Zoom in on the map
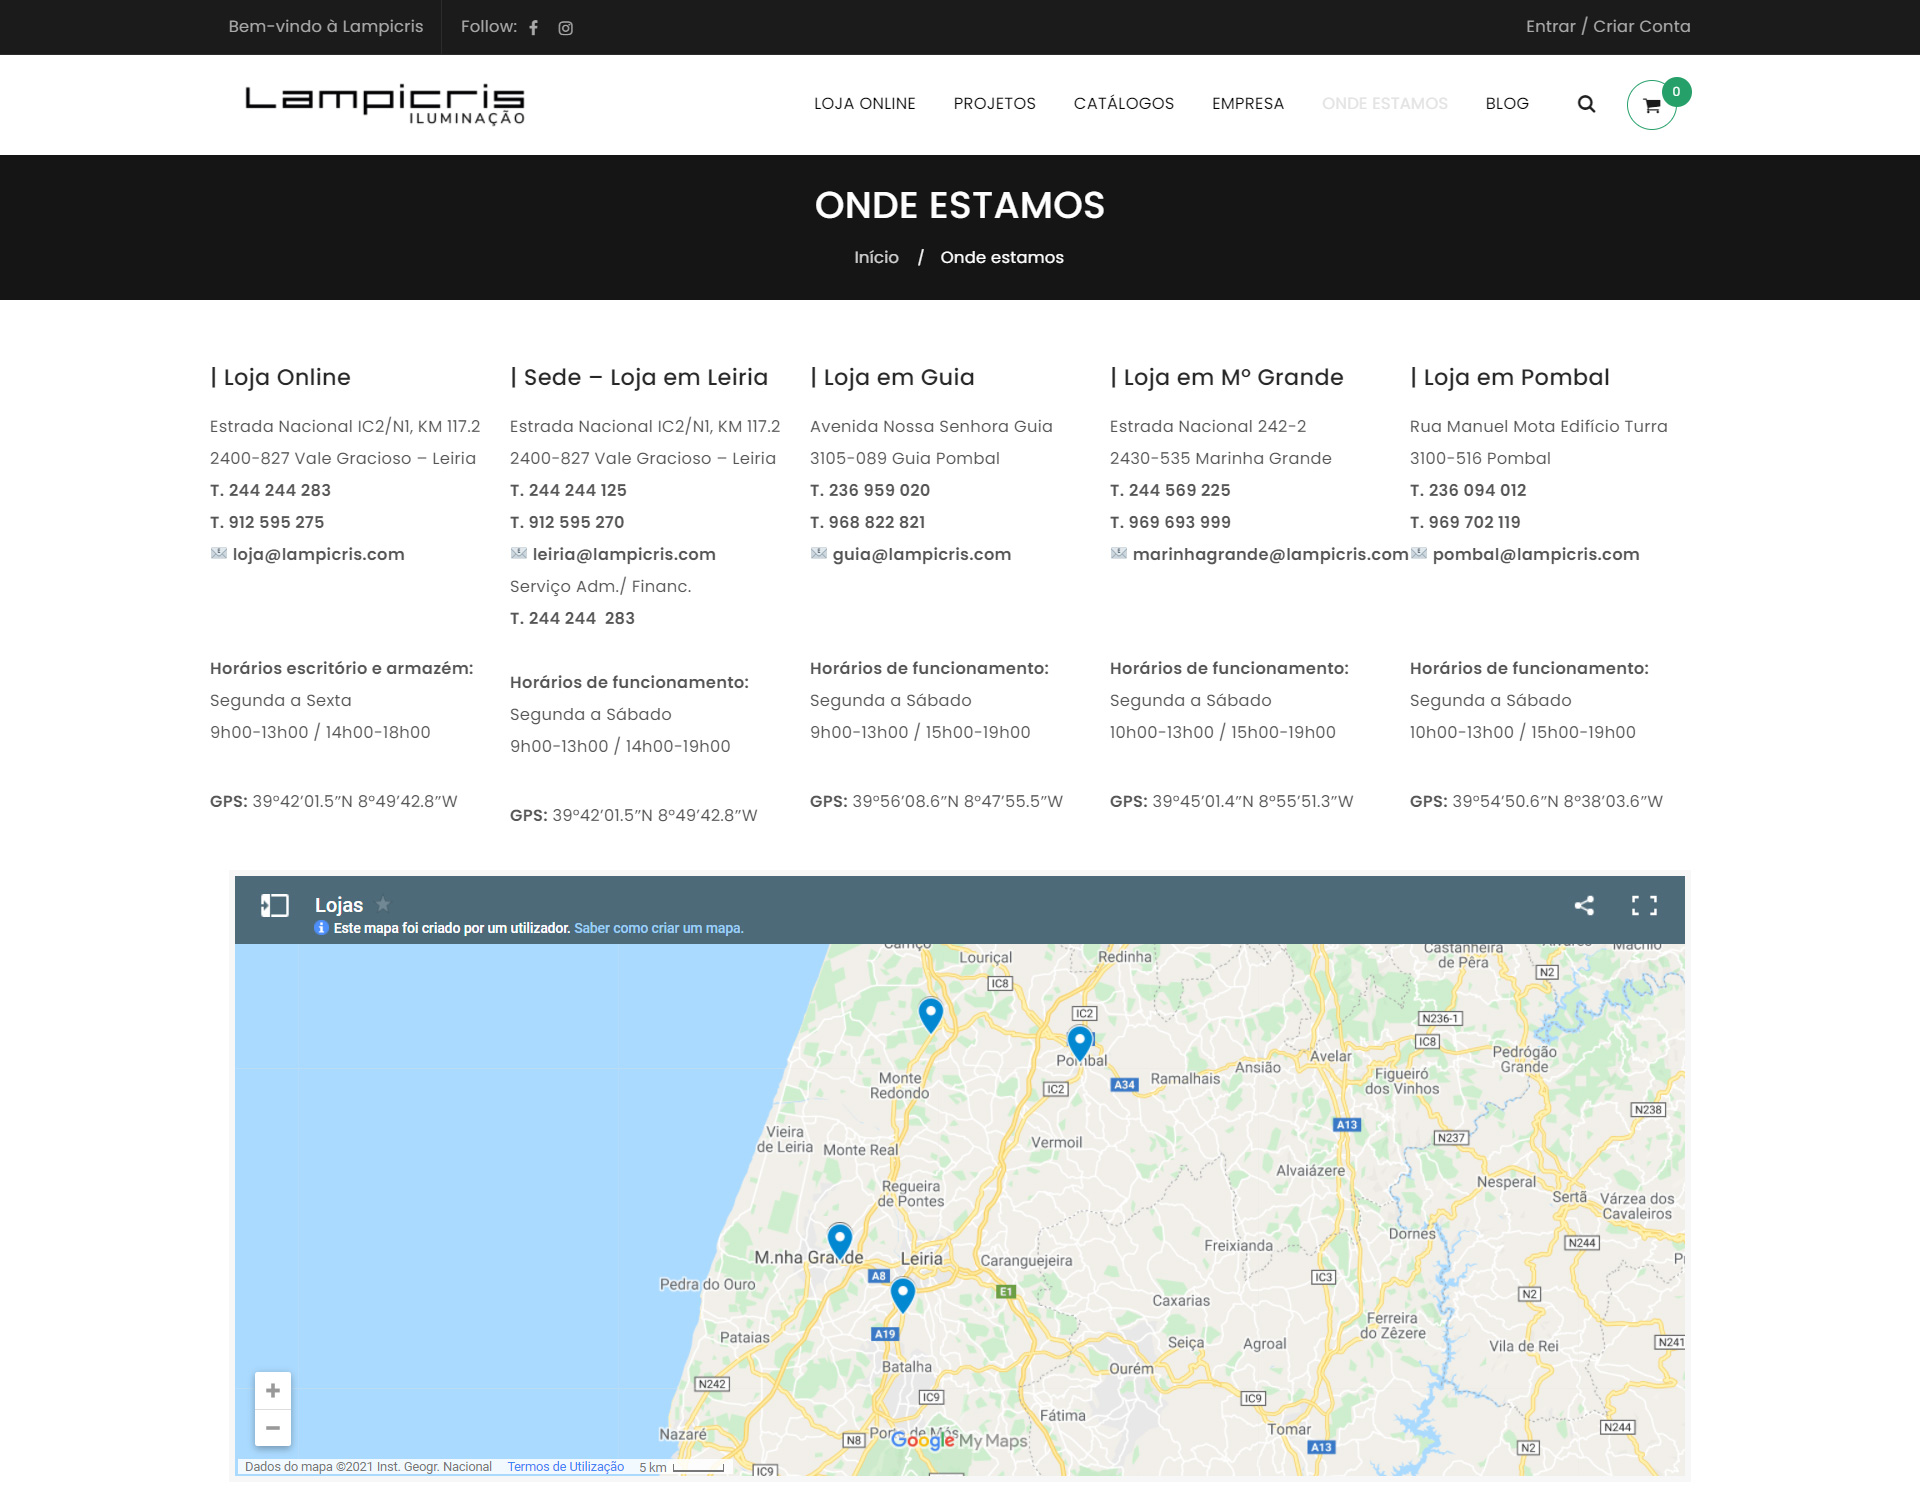Viewport: 1920px width, 1511px height. point(273,1391)
